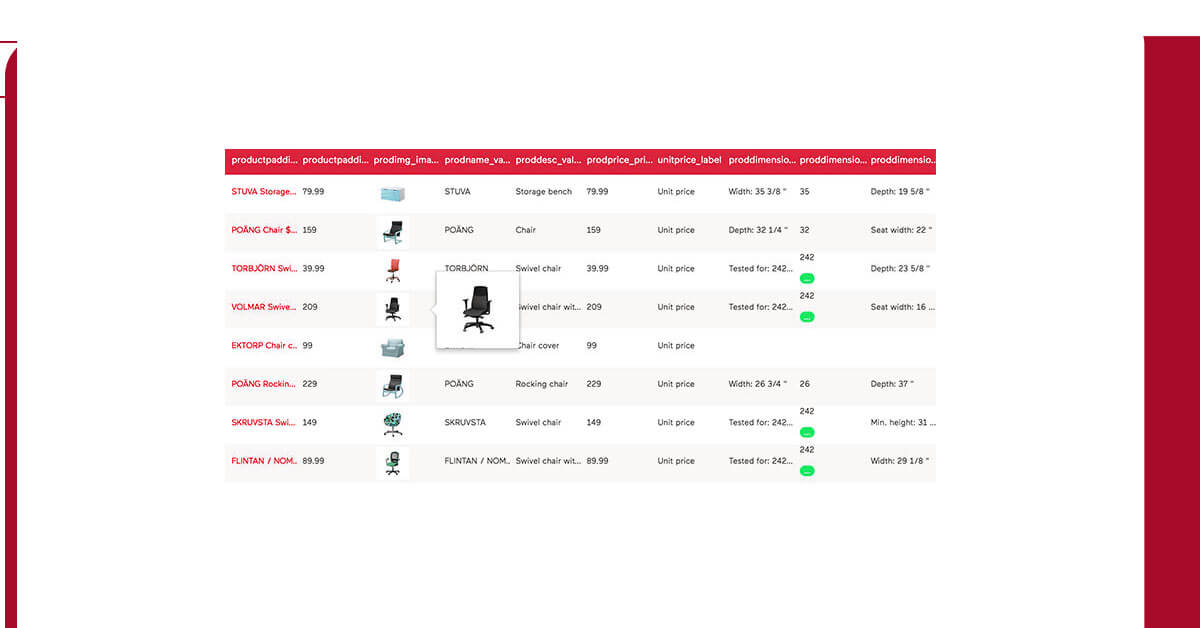Select the prodname_va... column header
1200x628 pixels.
[x=477, y=160]
